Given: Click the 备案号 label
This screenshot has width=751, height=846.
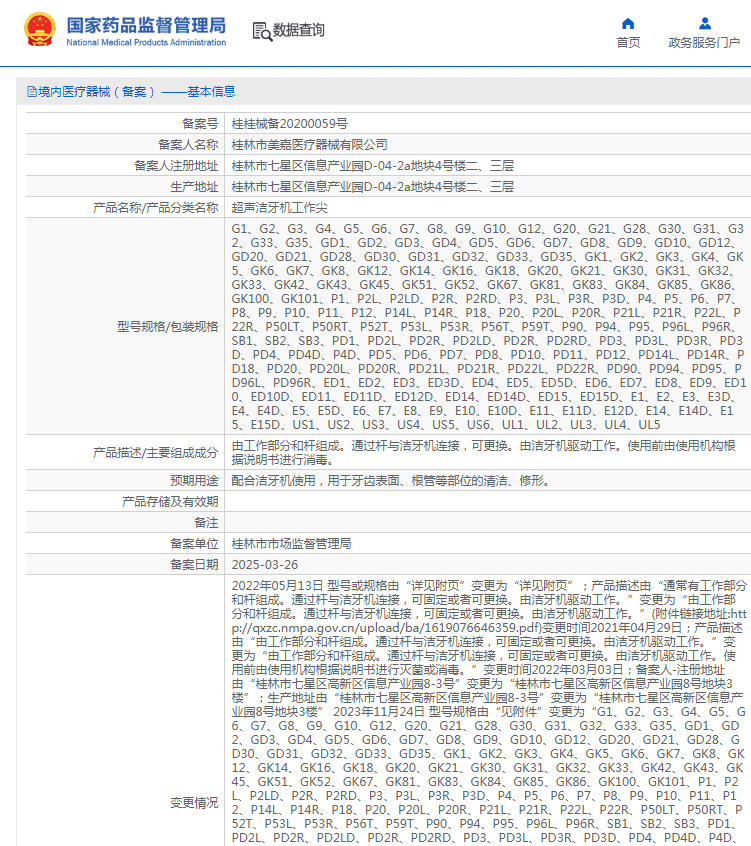Looking at the screenshot, I should click(200, 124).
